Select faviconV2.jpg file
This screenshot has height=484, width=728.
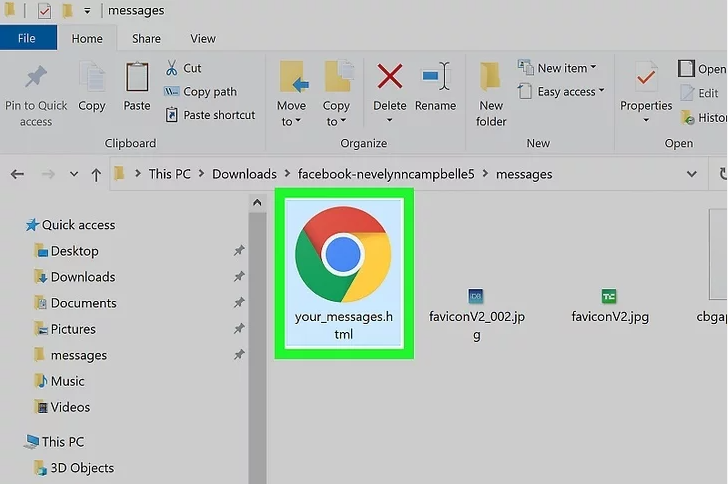(x=610, y=306)
